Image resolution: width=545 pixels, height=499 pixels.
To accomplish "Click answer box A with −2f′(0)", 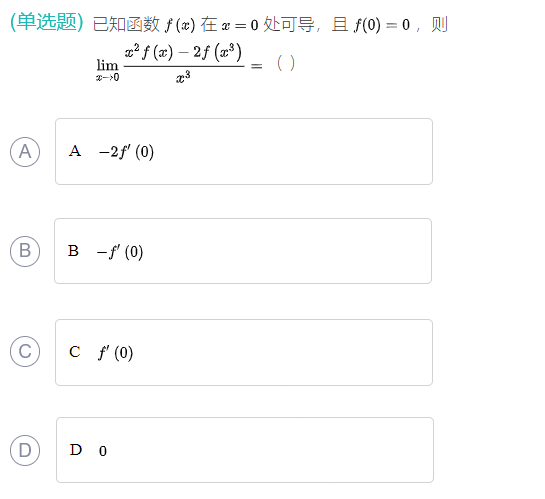I will [244, 152].
